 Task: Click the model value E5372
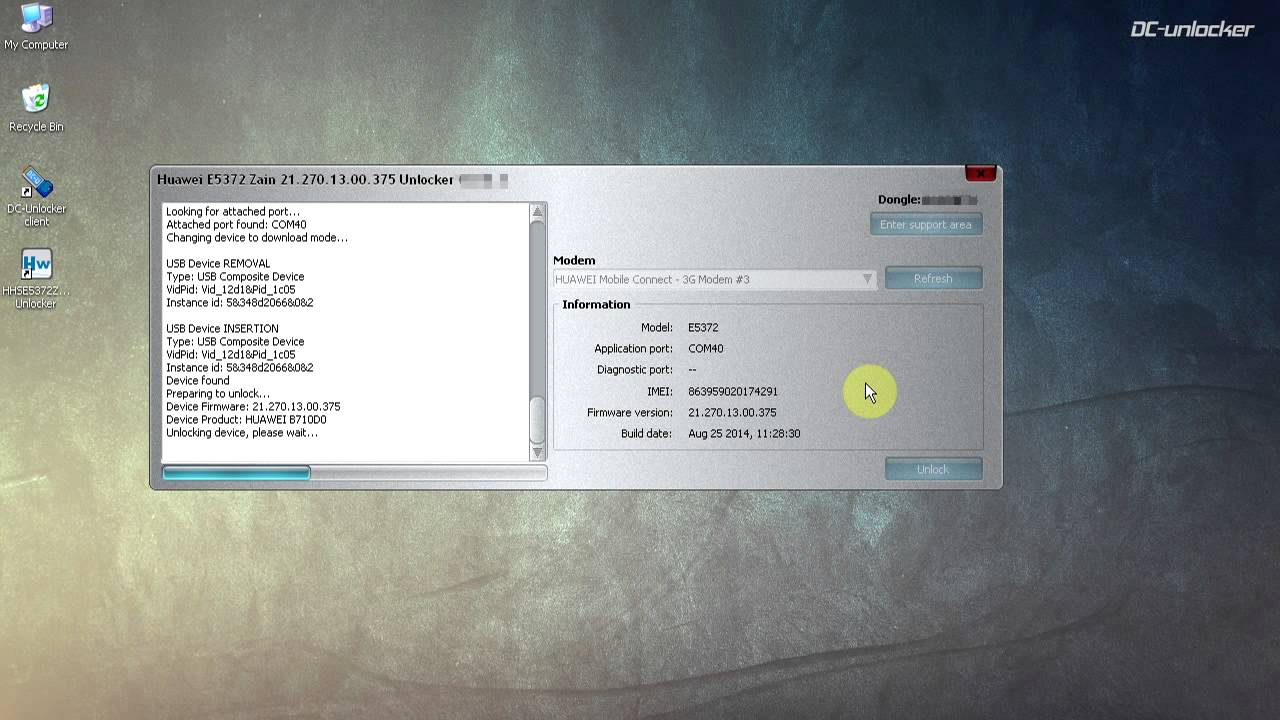tap(703, 327)
